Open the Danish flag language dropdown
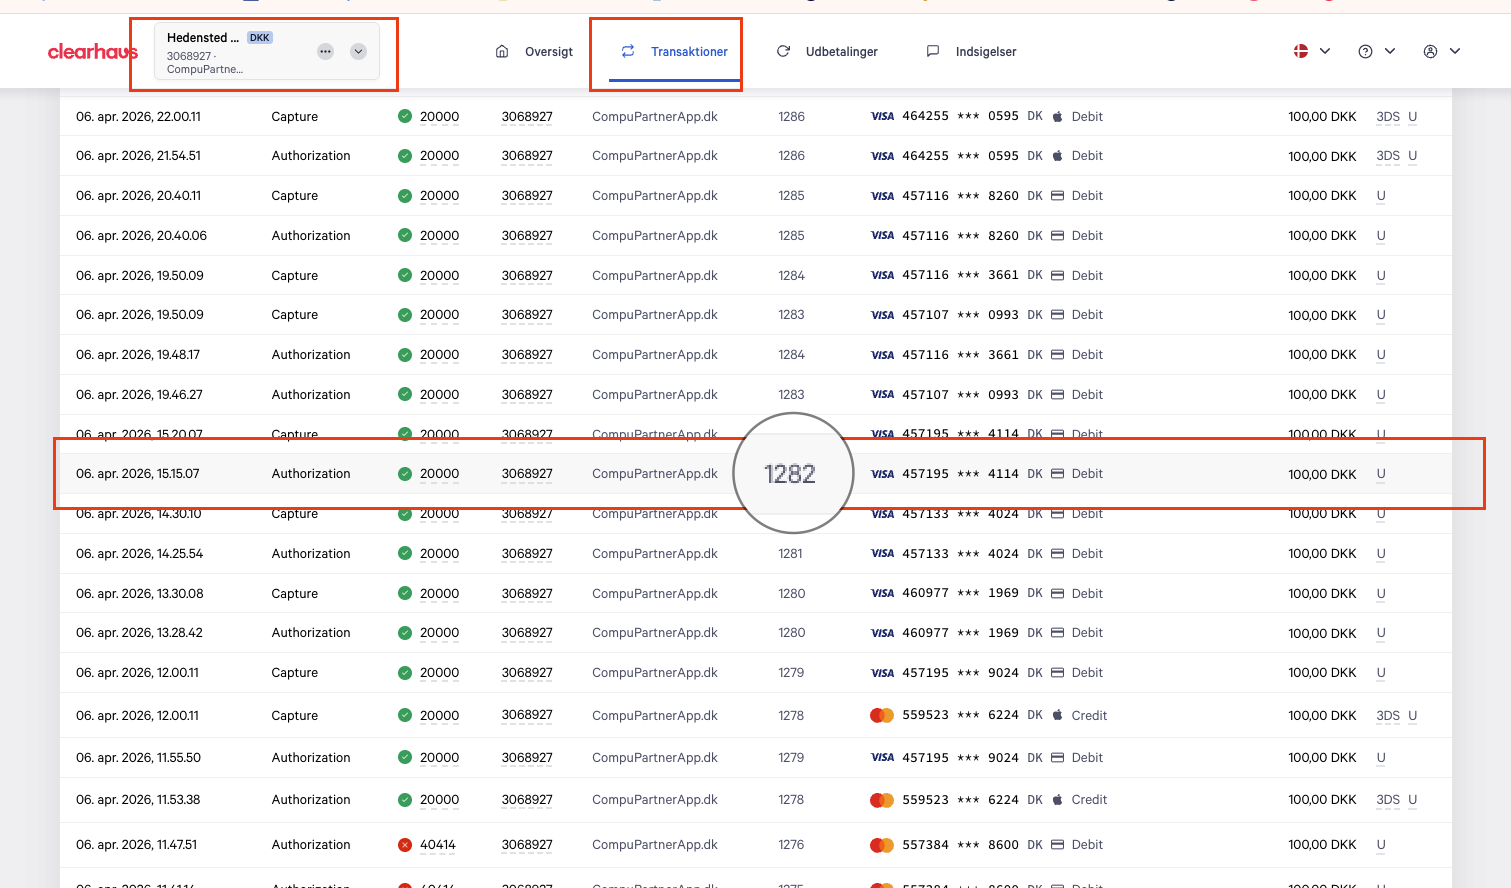The image size is (1511, 888). pos(1312,51)
